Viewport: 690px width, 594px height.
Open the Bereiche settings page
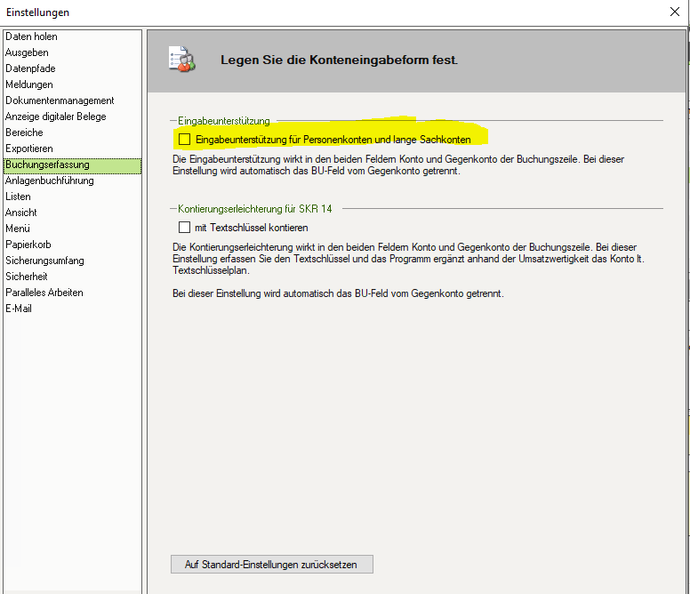(24, 133)
